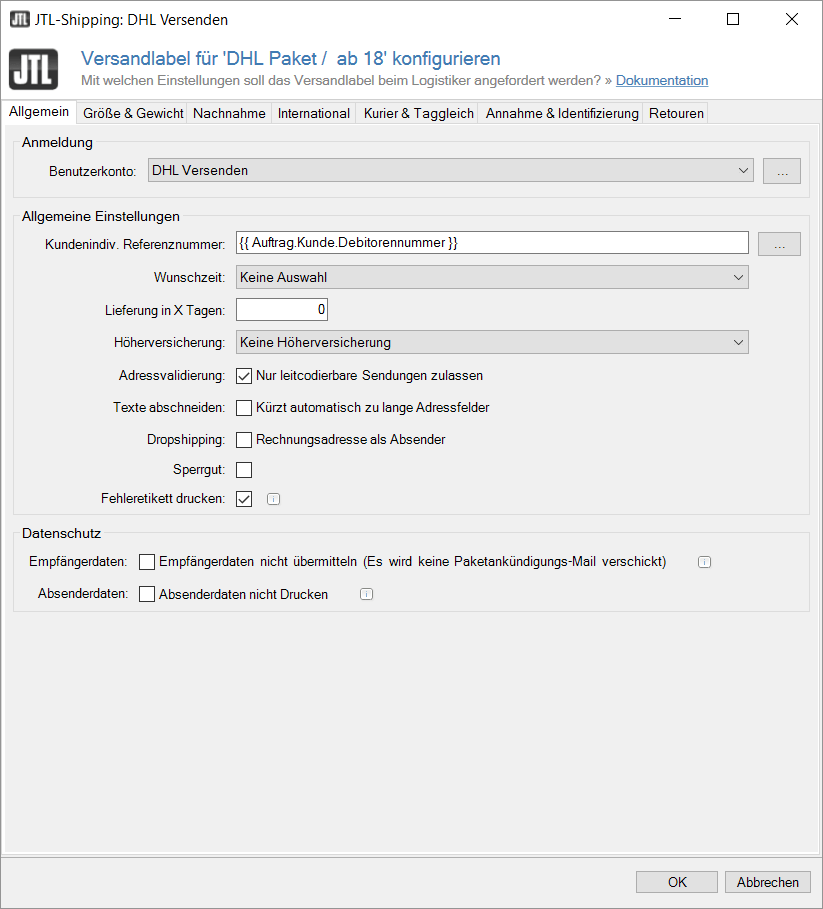Tick the Sperrgut checkbox
The height and width of the screenshot is (909, 823).
click(x=244, y=470)
